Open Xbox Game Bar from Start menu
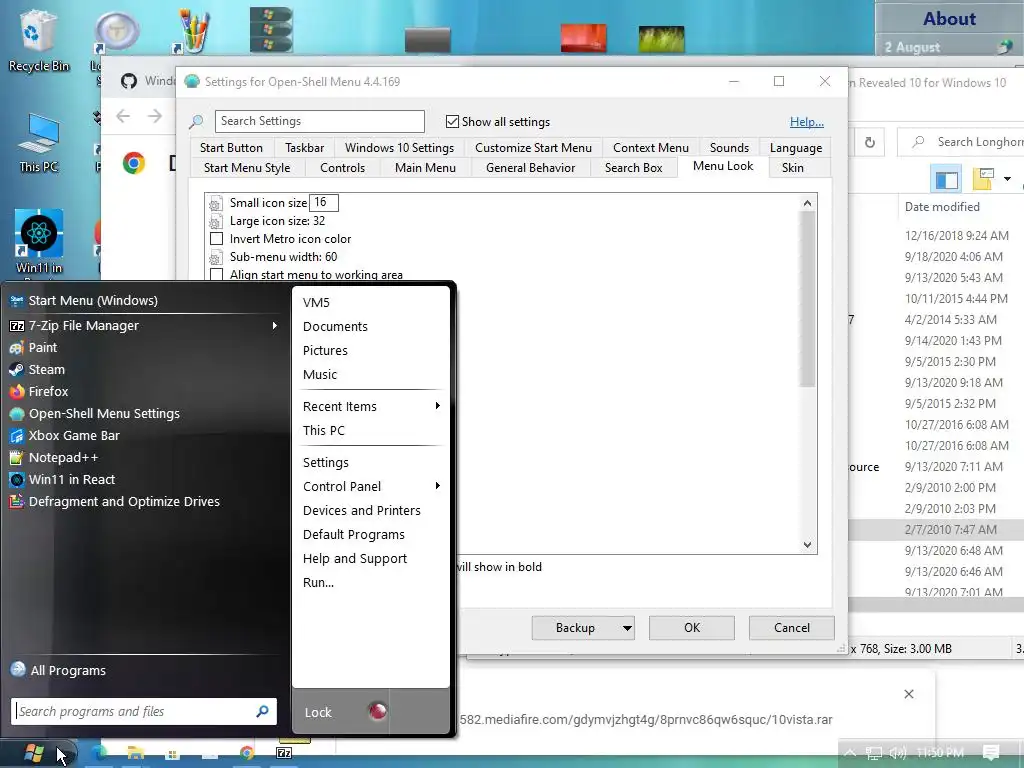 144,436
